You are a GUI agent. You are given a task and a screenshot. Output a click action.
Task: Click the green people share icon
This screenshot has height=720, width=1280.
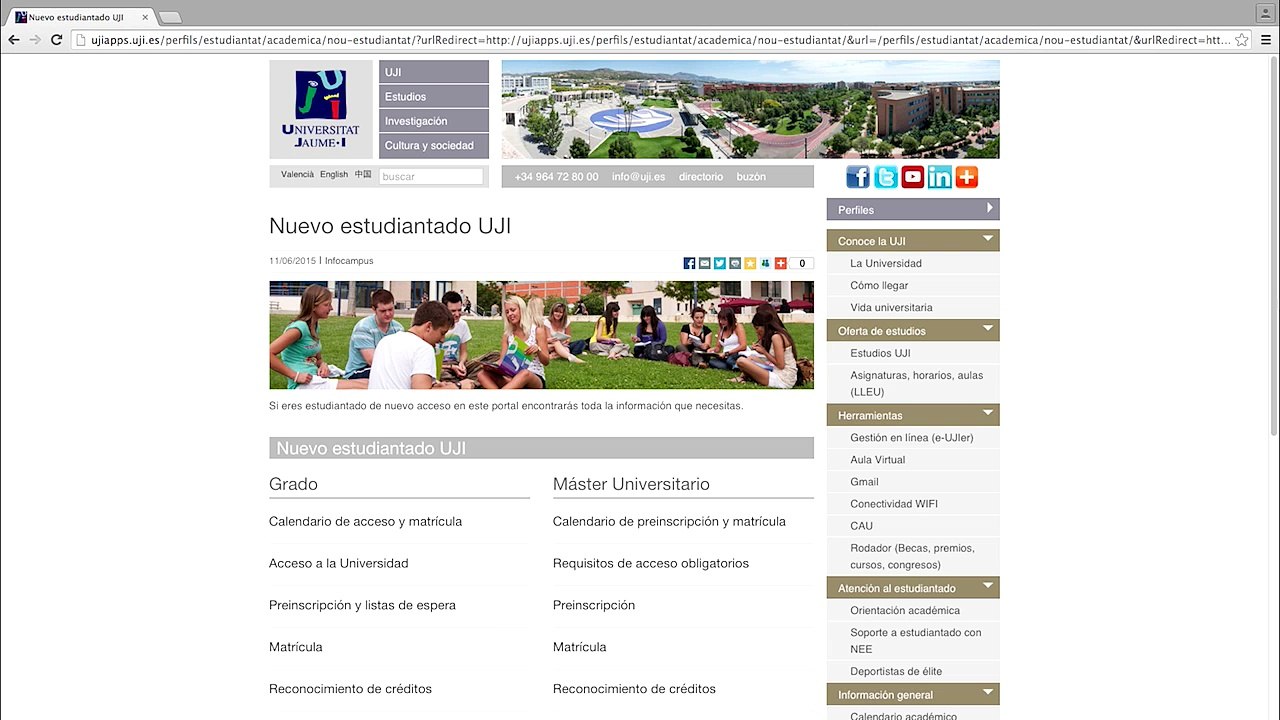pyautogui.click(x=765, y=263)
